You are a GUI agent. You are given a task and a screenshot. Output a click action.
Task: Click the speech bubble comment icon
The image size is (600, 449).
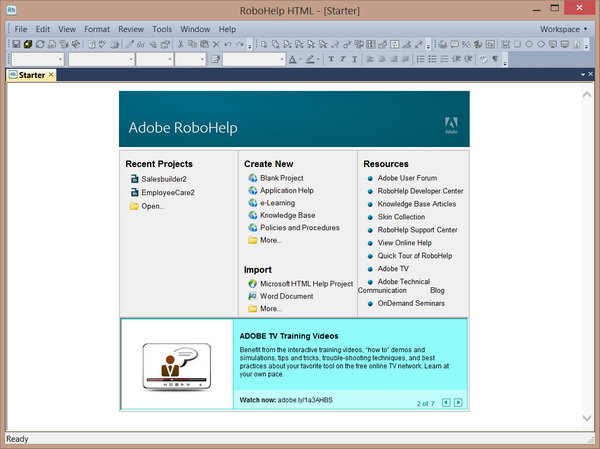[x=454, y=44]
